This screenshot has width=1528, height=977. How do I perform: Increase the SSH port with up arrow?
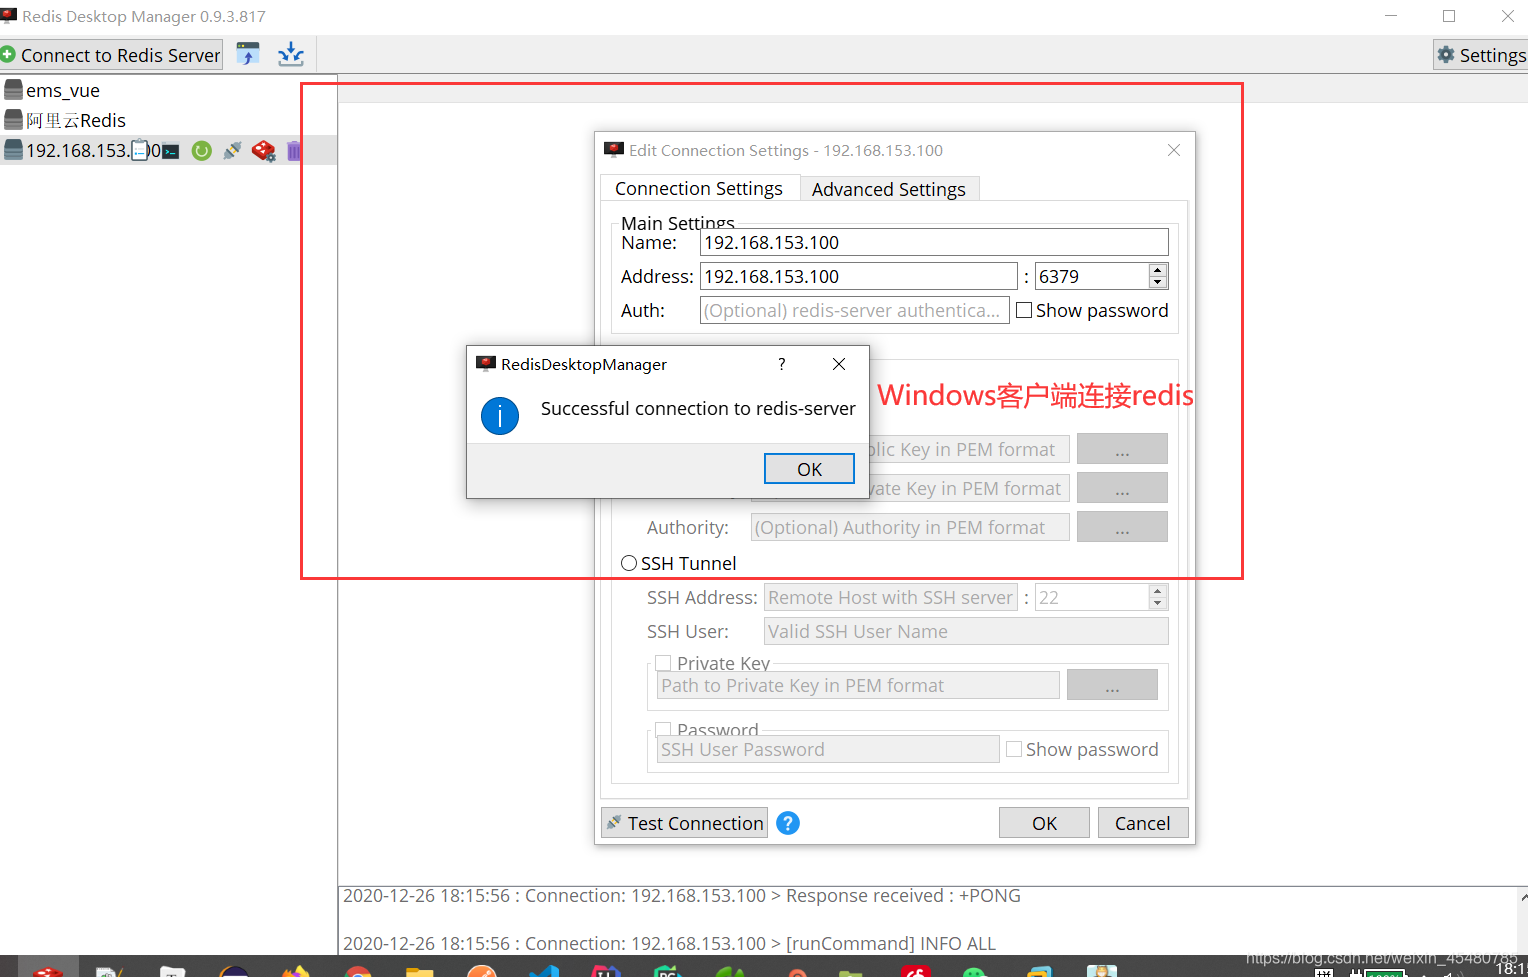[x=1158, y=591]
